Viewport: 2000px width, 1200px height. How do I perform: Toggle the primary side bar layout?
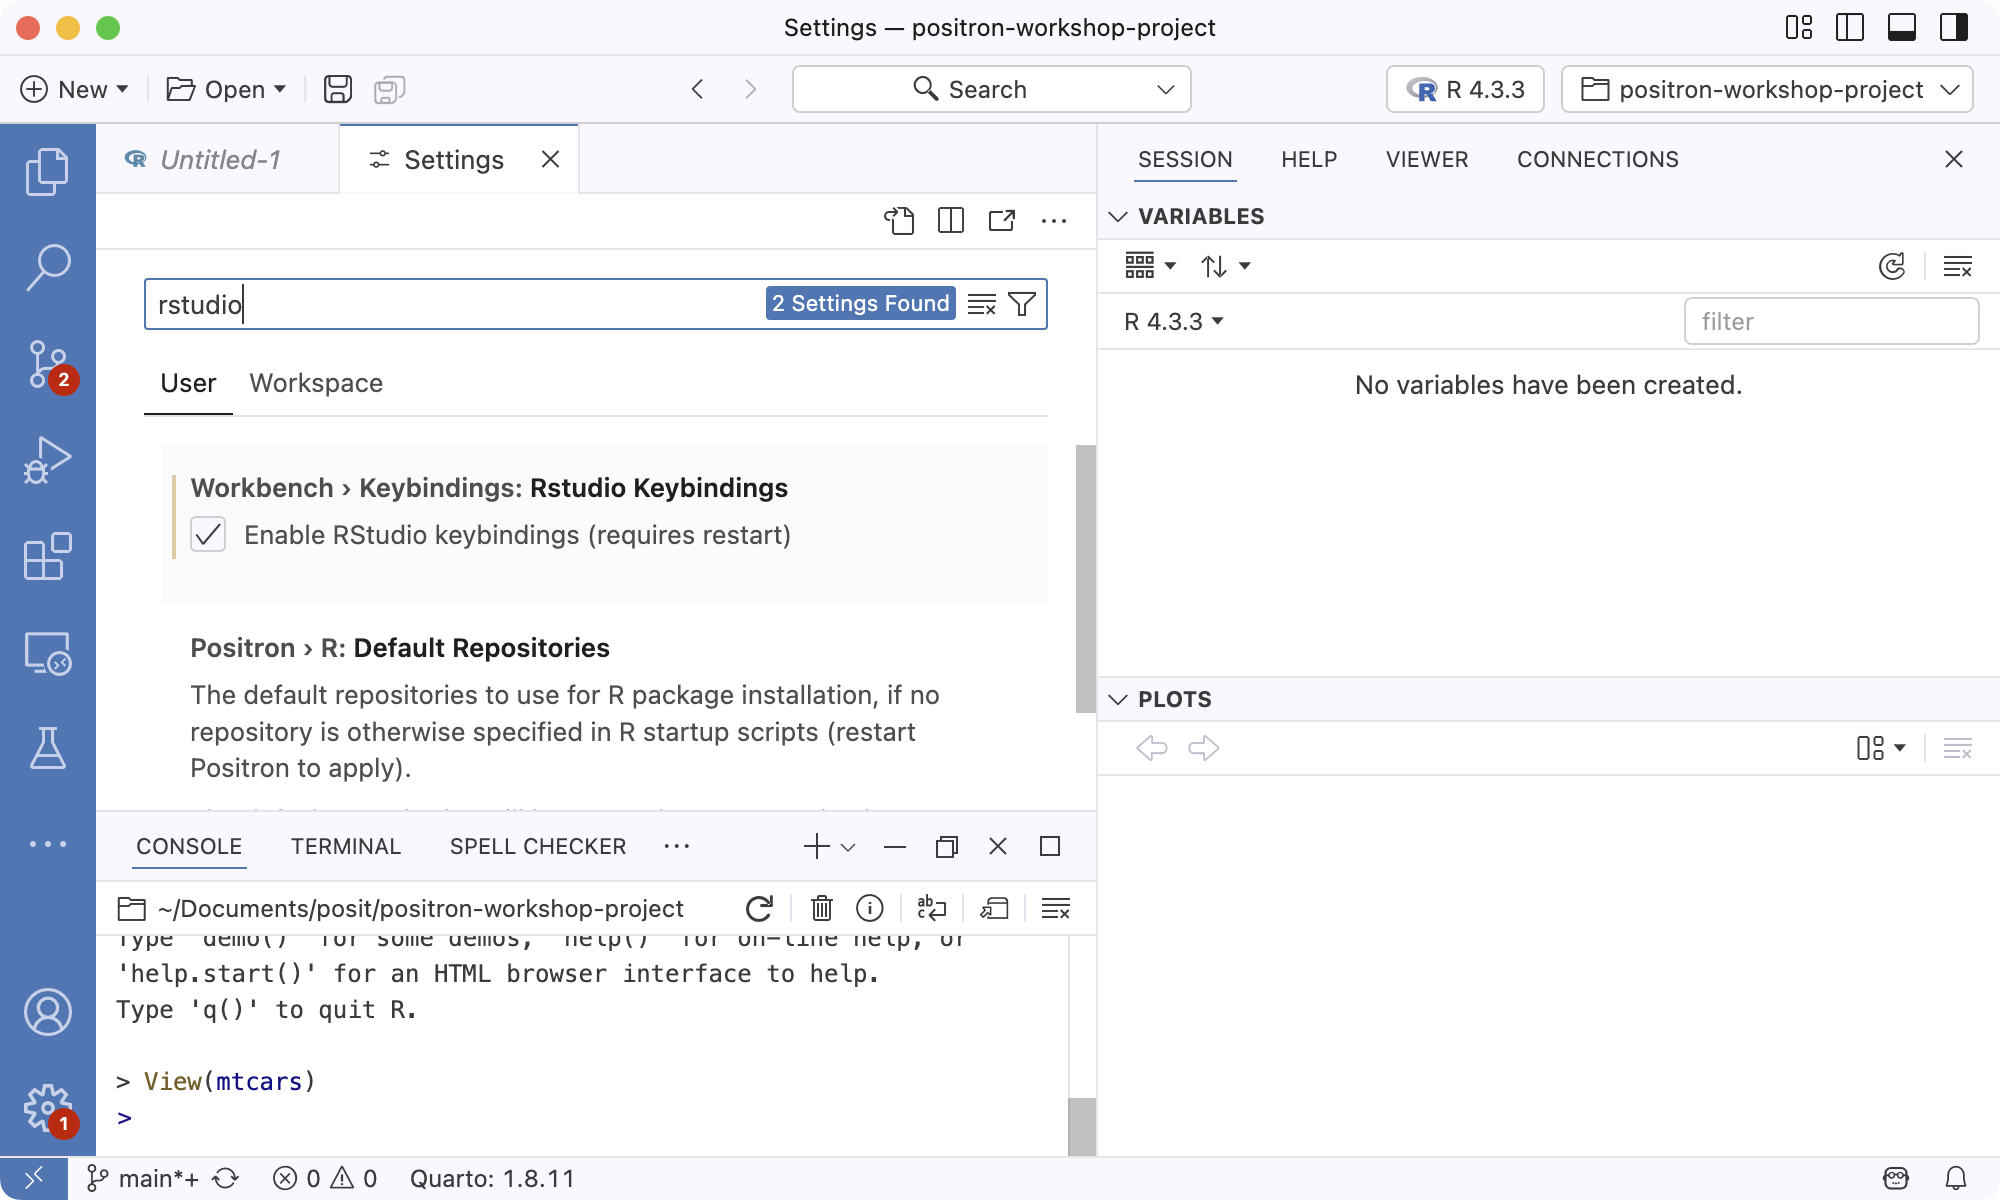point(1850,27)
